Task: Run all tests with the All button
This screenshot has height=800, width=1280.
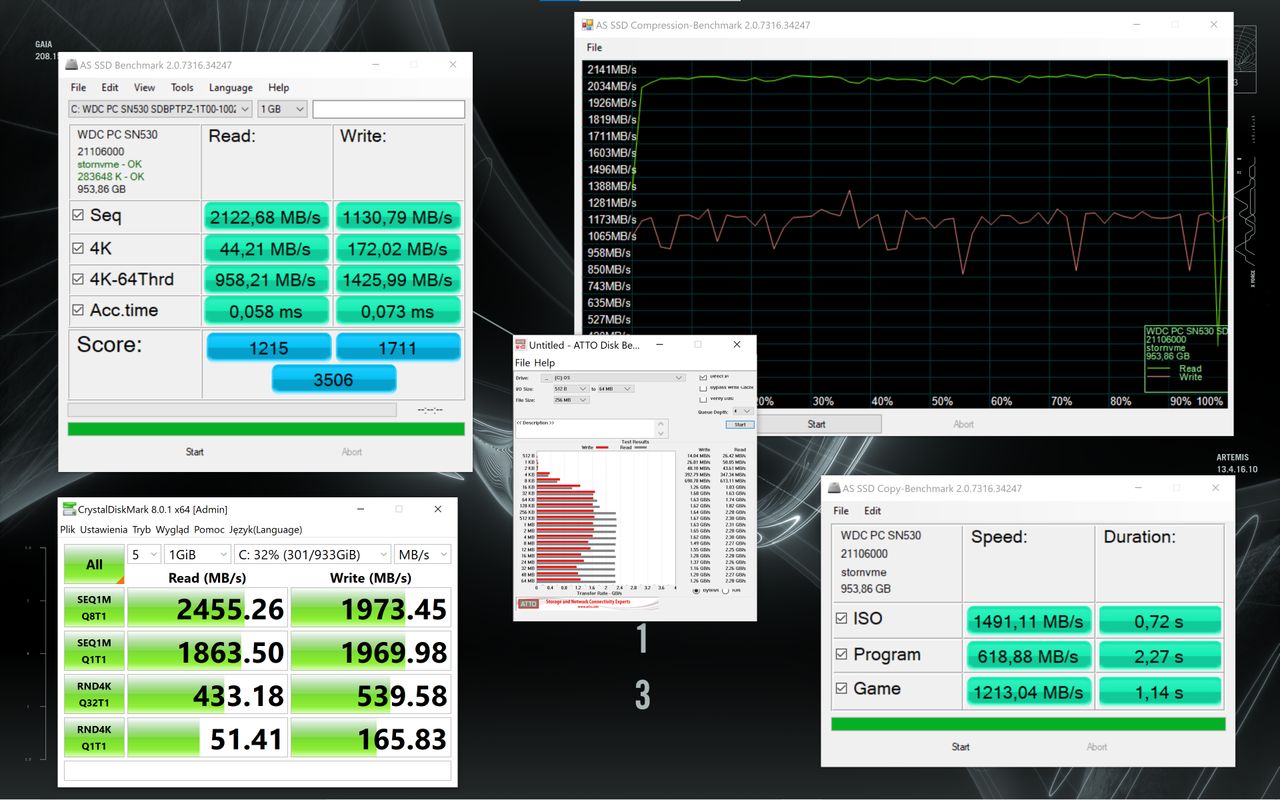Action: pos(94,564)
